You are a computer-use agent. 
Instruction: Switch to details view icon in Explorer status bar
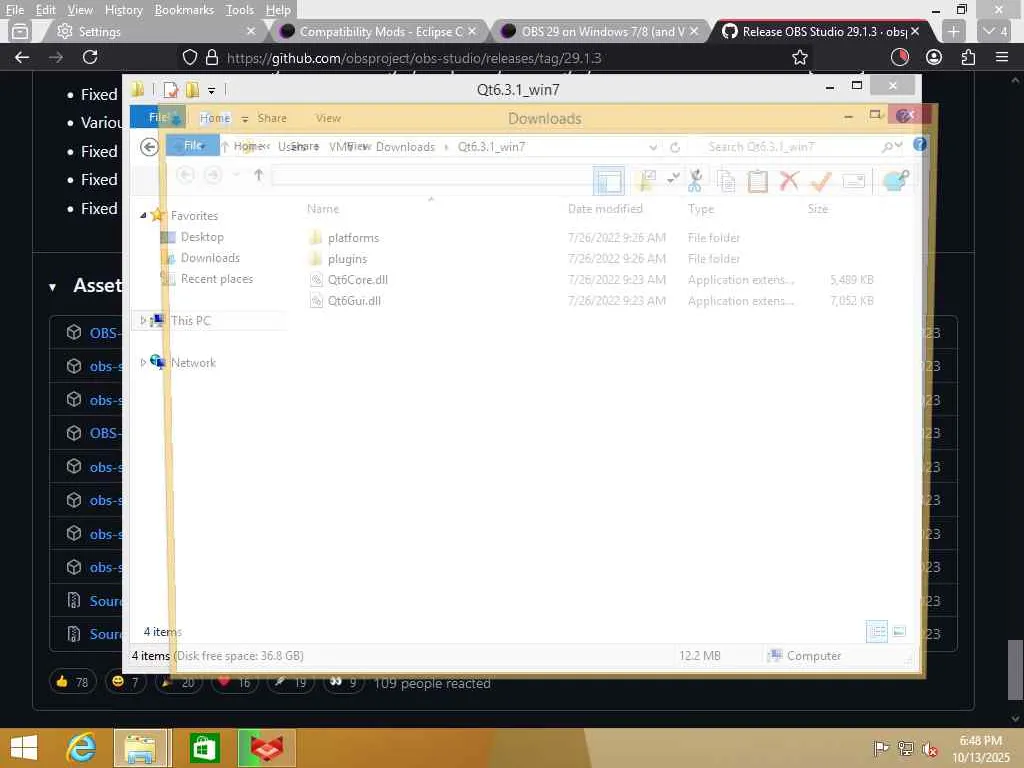tap(876, 632)
